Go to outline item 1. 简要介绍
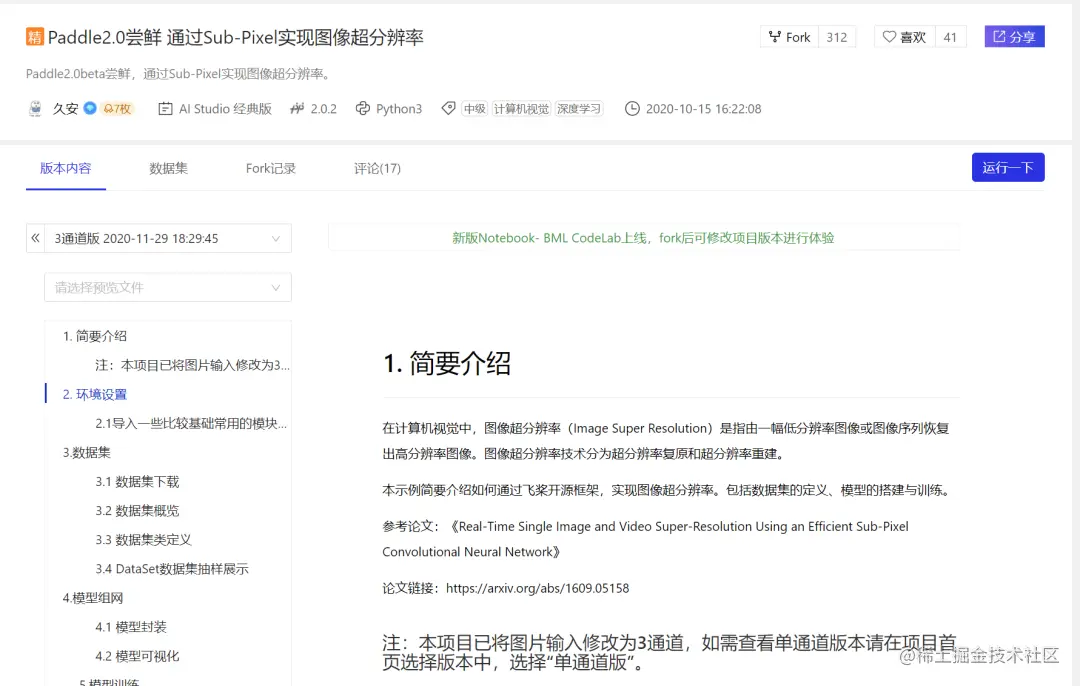This screenshot has height=686, width=1080. 95,336
